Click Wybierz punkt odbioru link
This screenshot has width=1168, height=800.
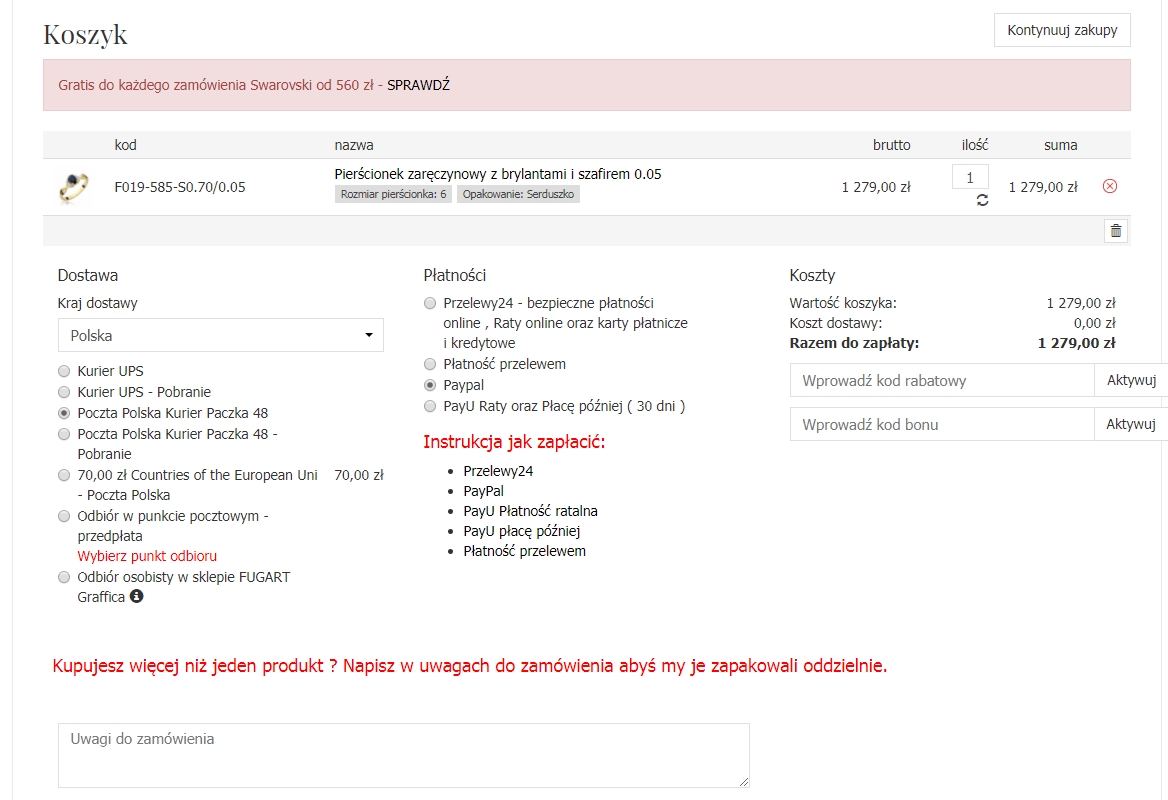147,556
